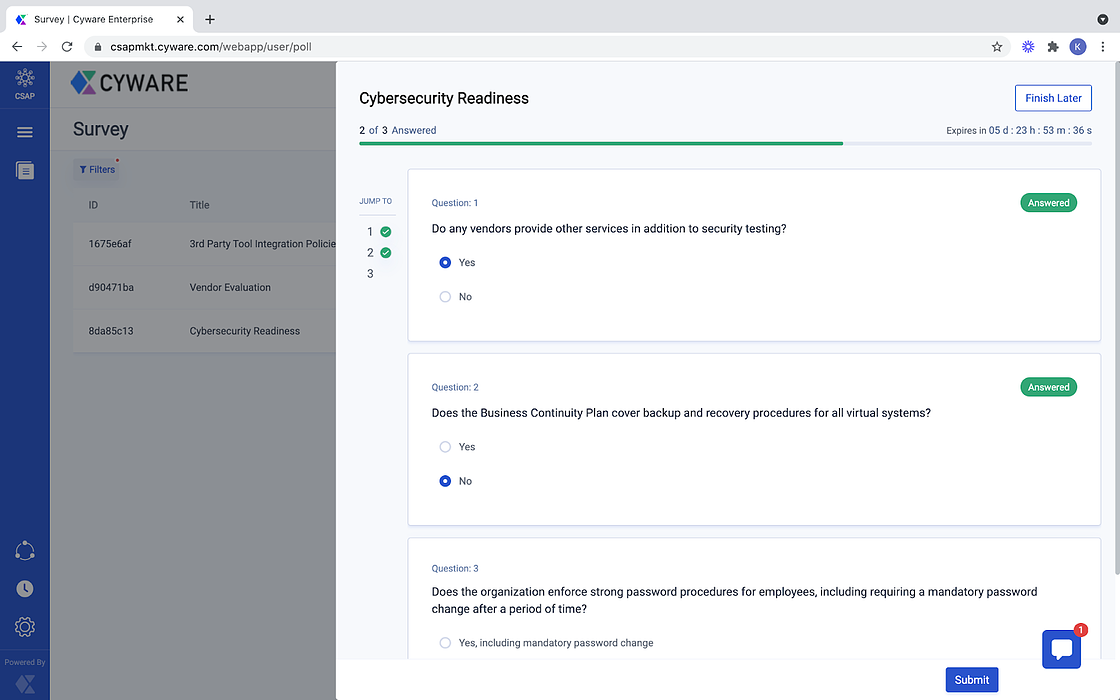Select Yes for Question 2

[x=446, y=447]
